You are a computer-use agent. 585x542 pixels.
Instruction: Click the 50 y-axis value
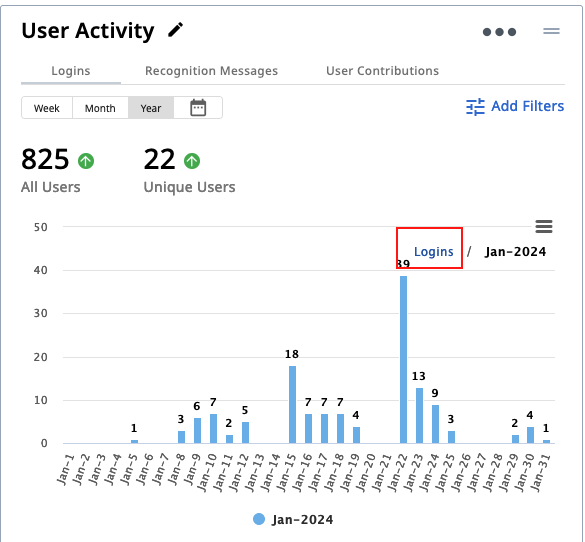click(x=41, y=227)
